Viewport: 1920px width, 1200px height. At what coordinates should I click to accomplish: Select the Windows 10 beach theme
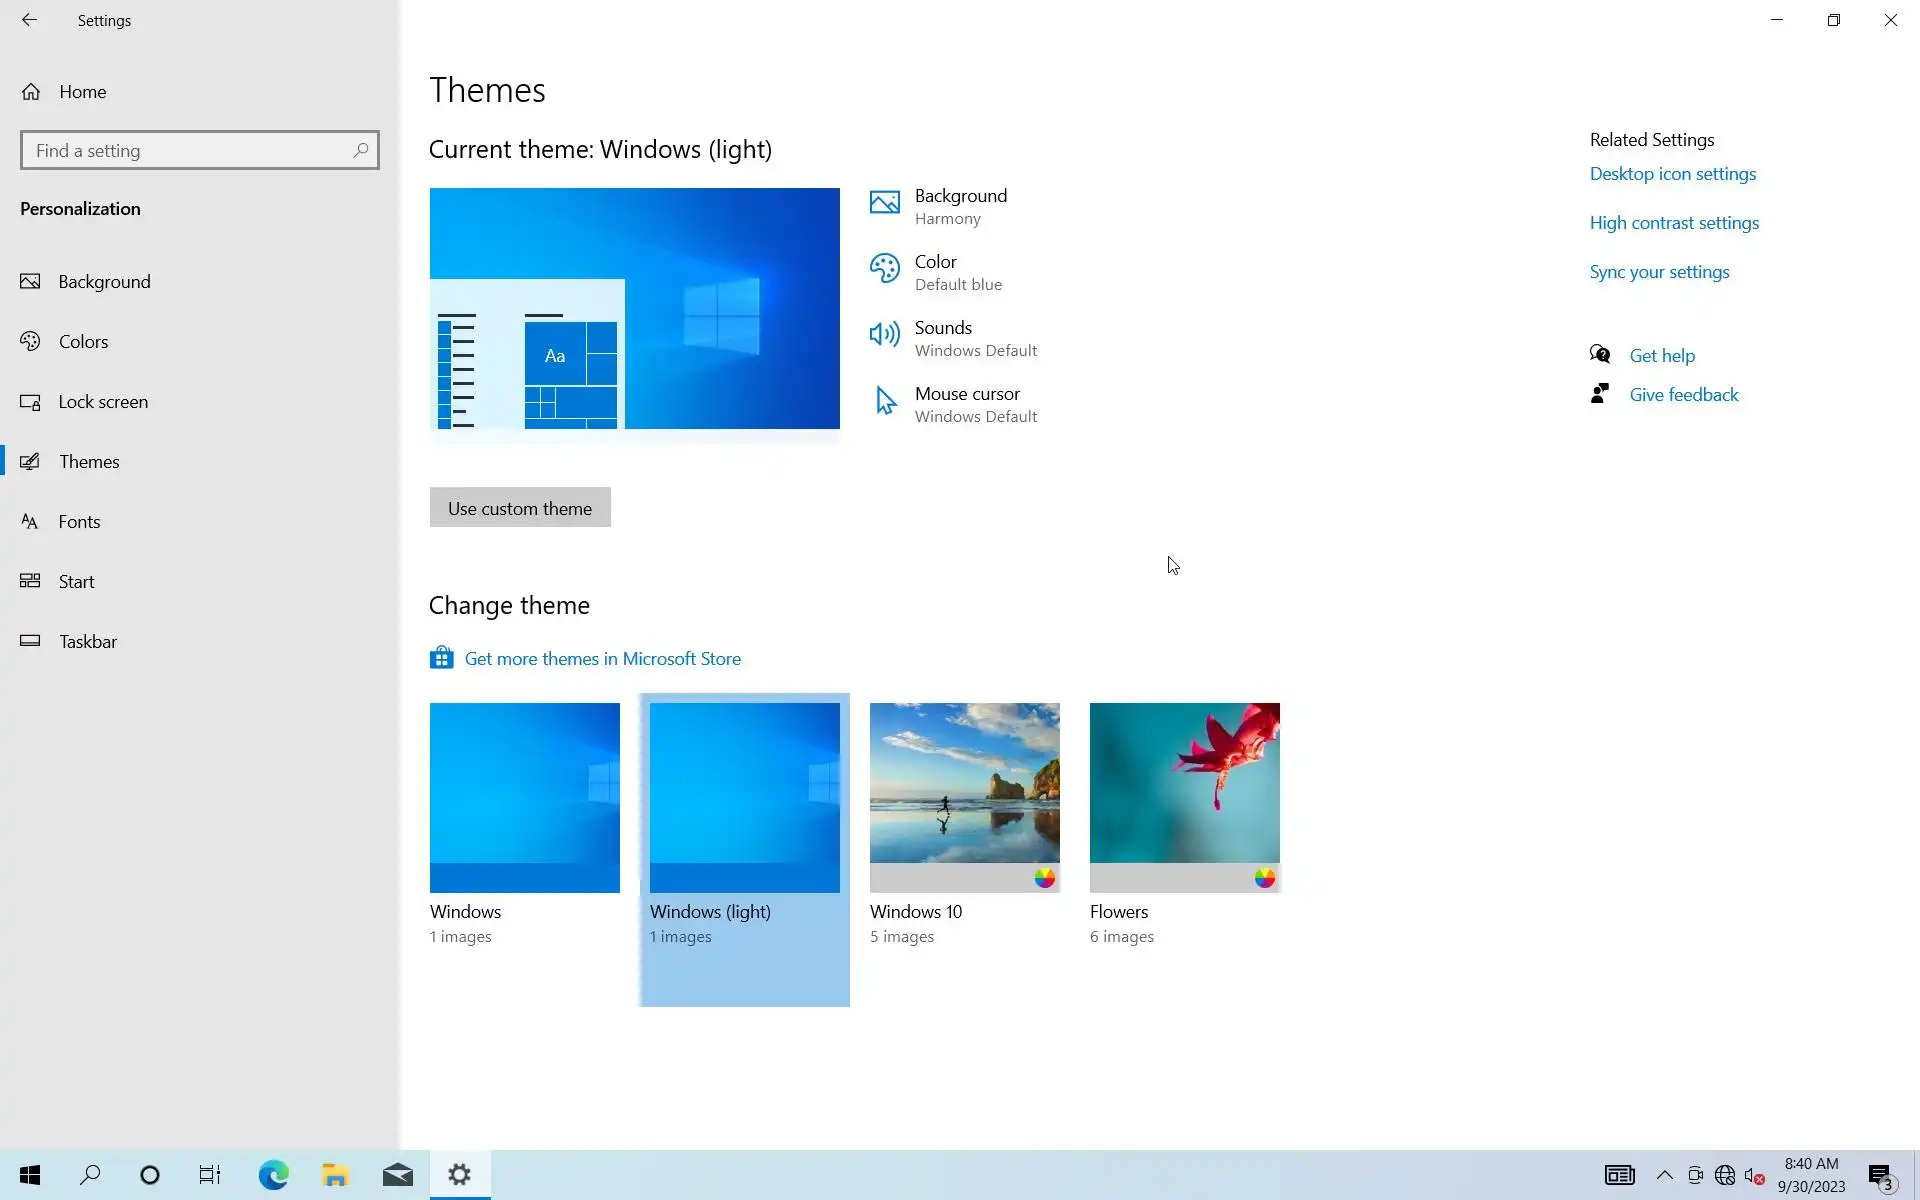coord(964,797)
